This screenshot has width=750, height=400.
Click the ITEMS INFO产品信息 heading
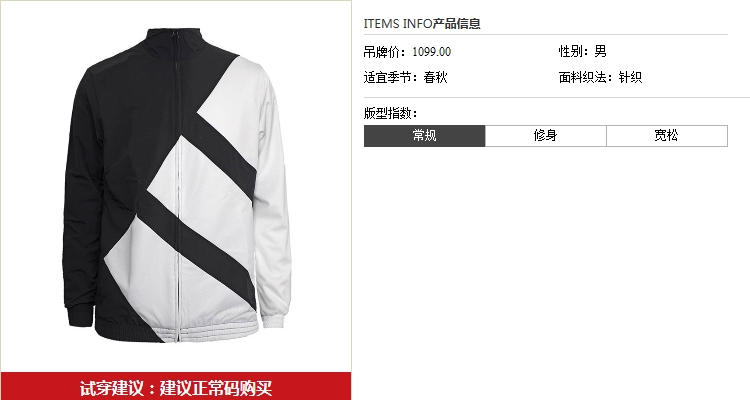[x=422, y=23]
